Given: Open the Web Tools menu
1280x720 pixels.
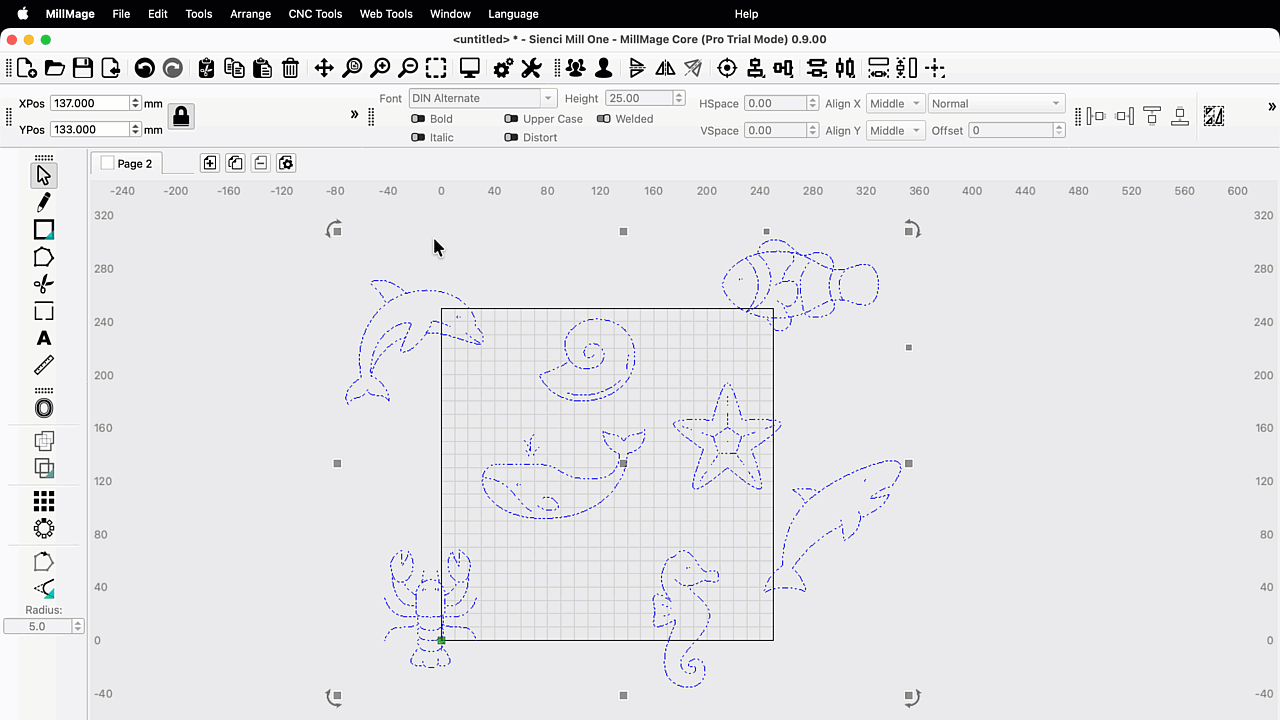Looking at the screenshot, I should tap(386, 14).
